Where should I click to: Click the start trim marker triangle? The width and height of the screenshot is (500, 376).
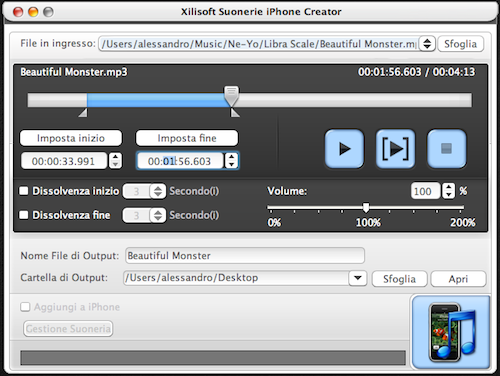(x=83, y=113)
